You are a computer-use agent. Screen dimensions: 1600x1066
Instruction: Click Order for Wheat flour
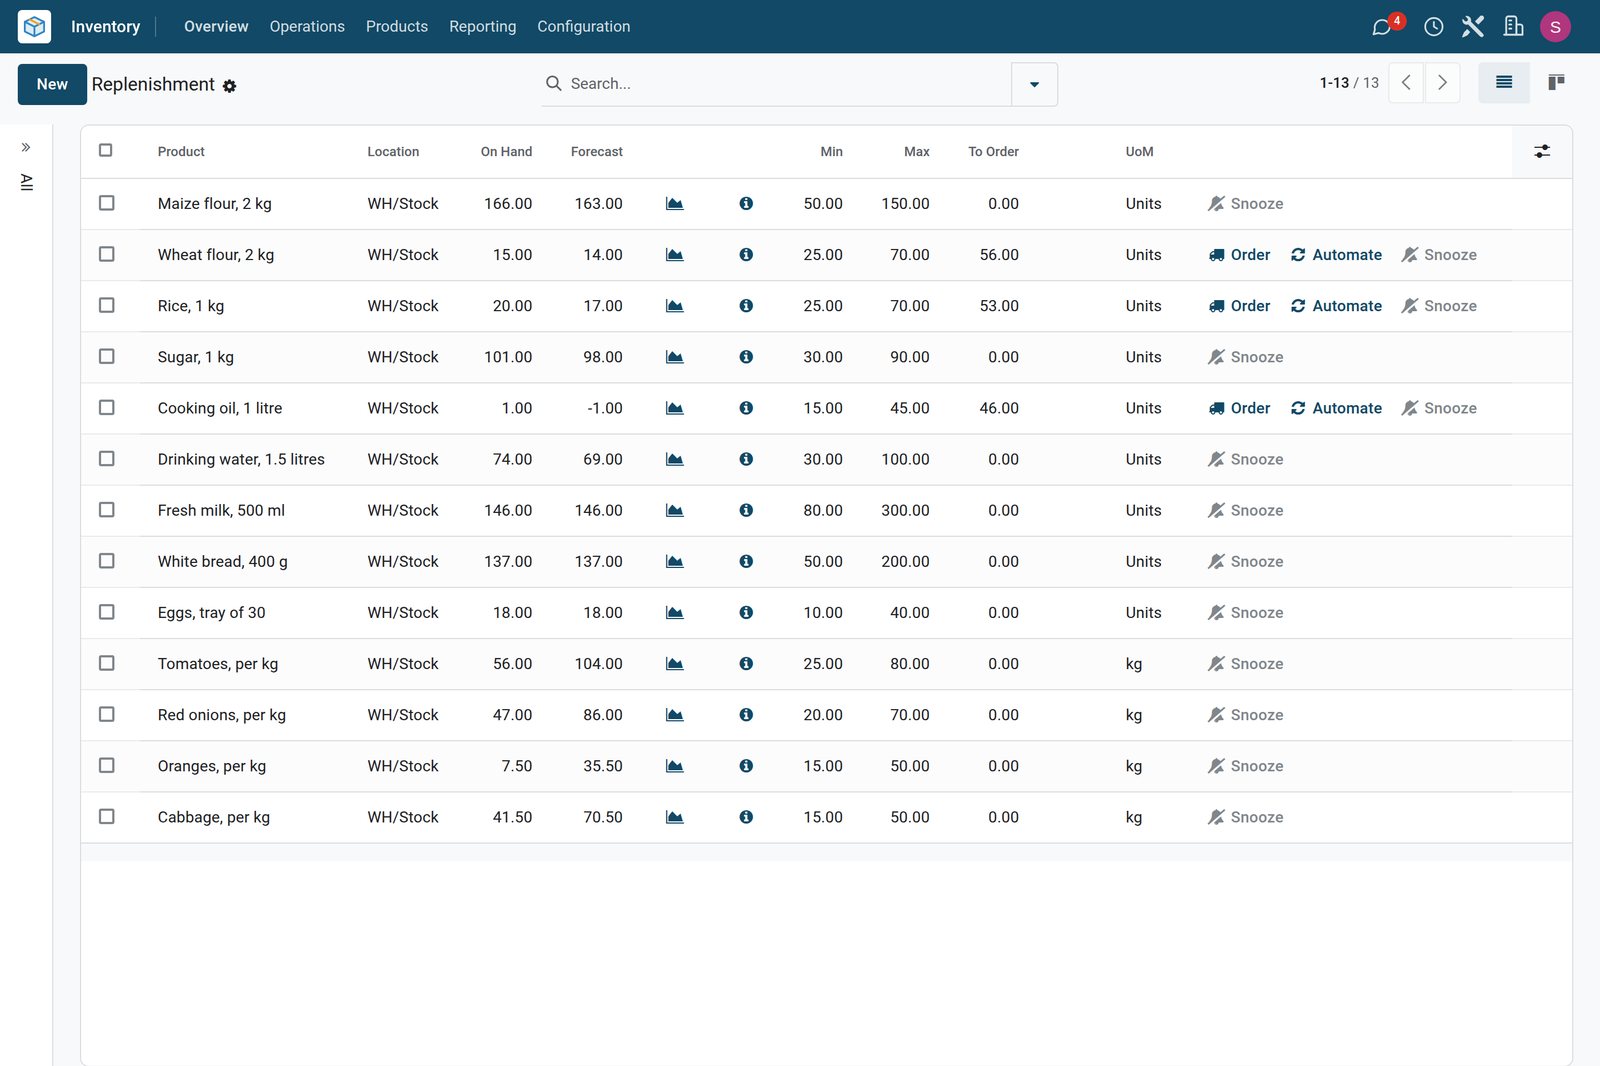[1240, 255]
